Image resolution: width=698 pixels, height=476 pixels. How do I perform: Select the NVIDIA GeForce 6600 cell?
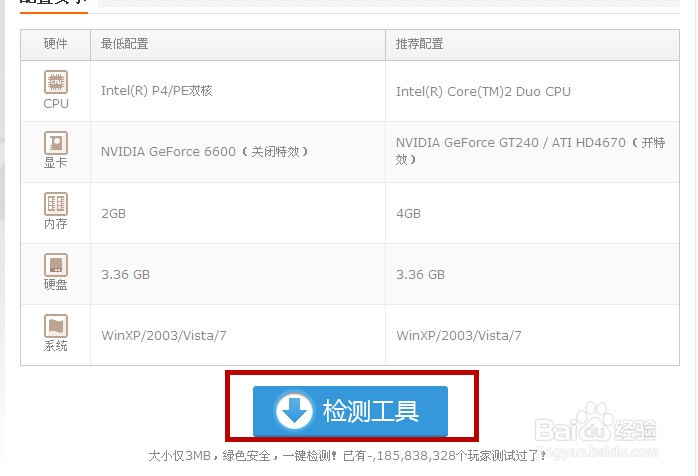(238, 152)
